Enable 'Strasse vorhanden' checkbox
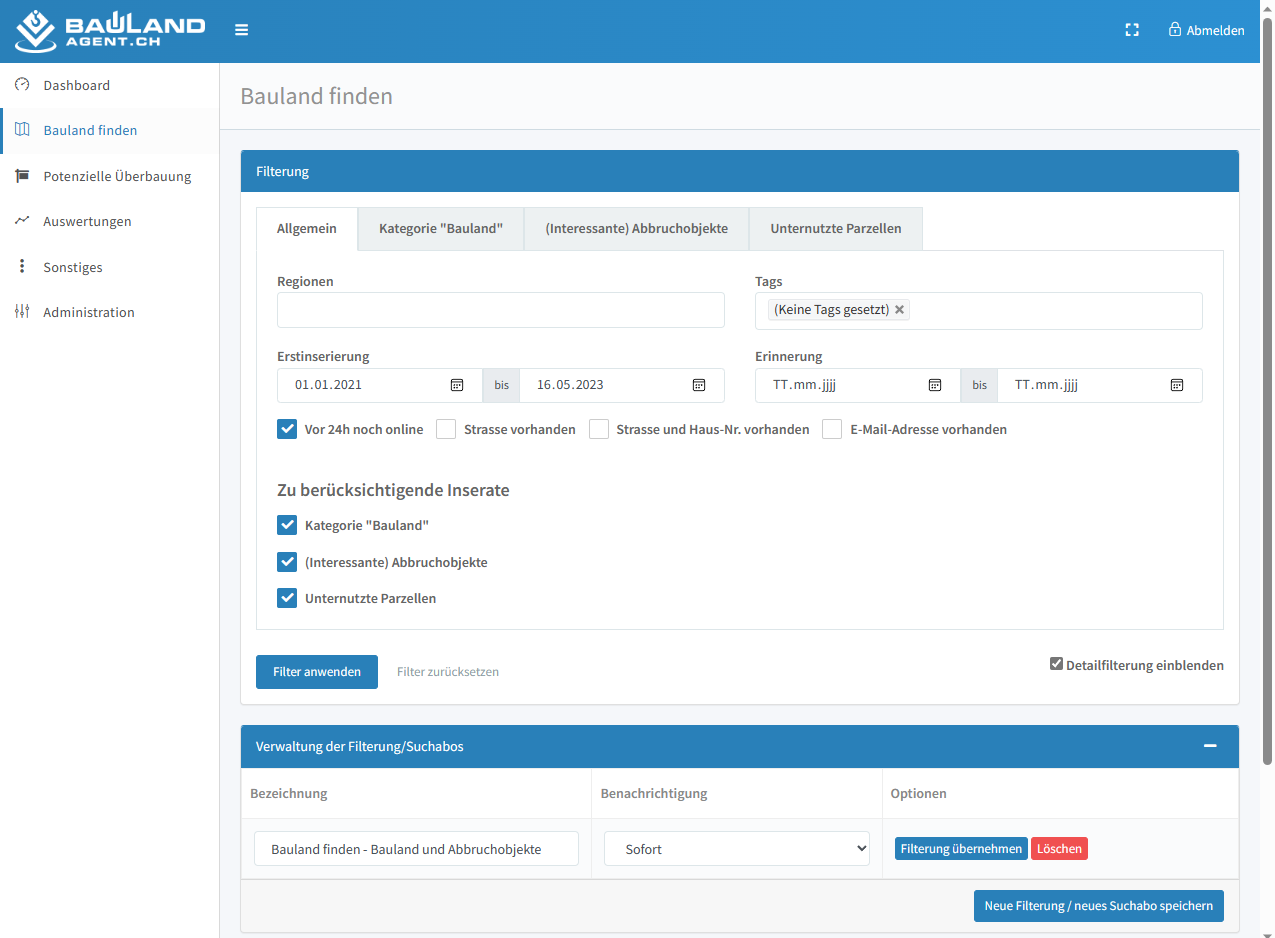 point(446,429)
